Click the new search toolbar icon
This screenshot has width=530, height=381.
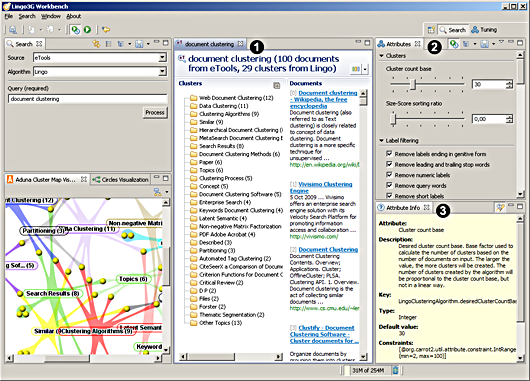tap(13, 30)
